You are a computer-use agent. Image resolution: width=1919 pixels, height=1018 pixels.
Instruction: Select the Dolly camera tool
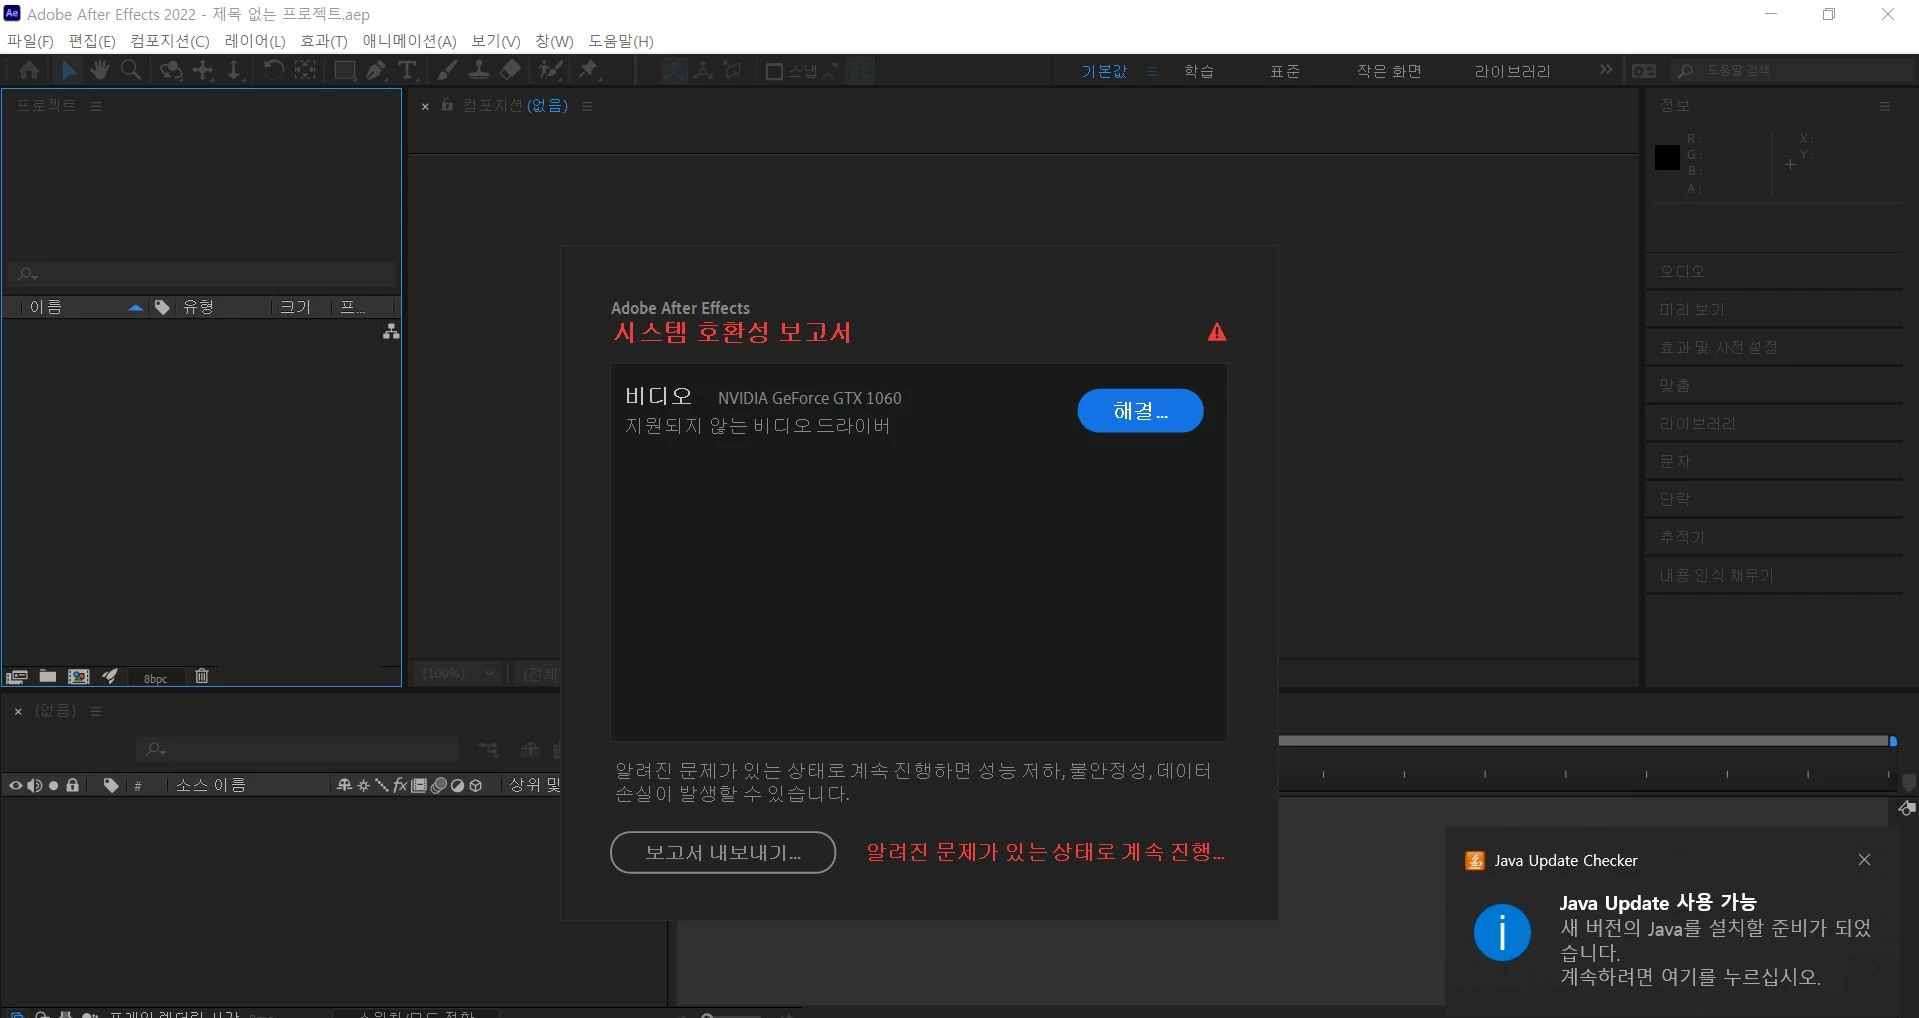coord(234,70)
